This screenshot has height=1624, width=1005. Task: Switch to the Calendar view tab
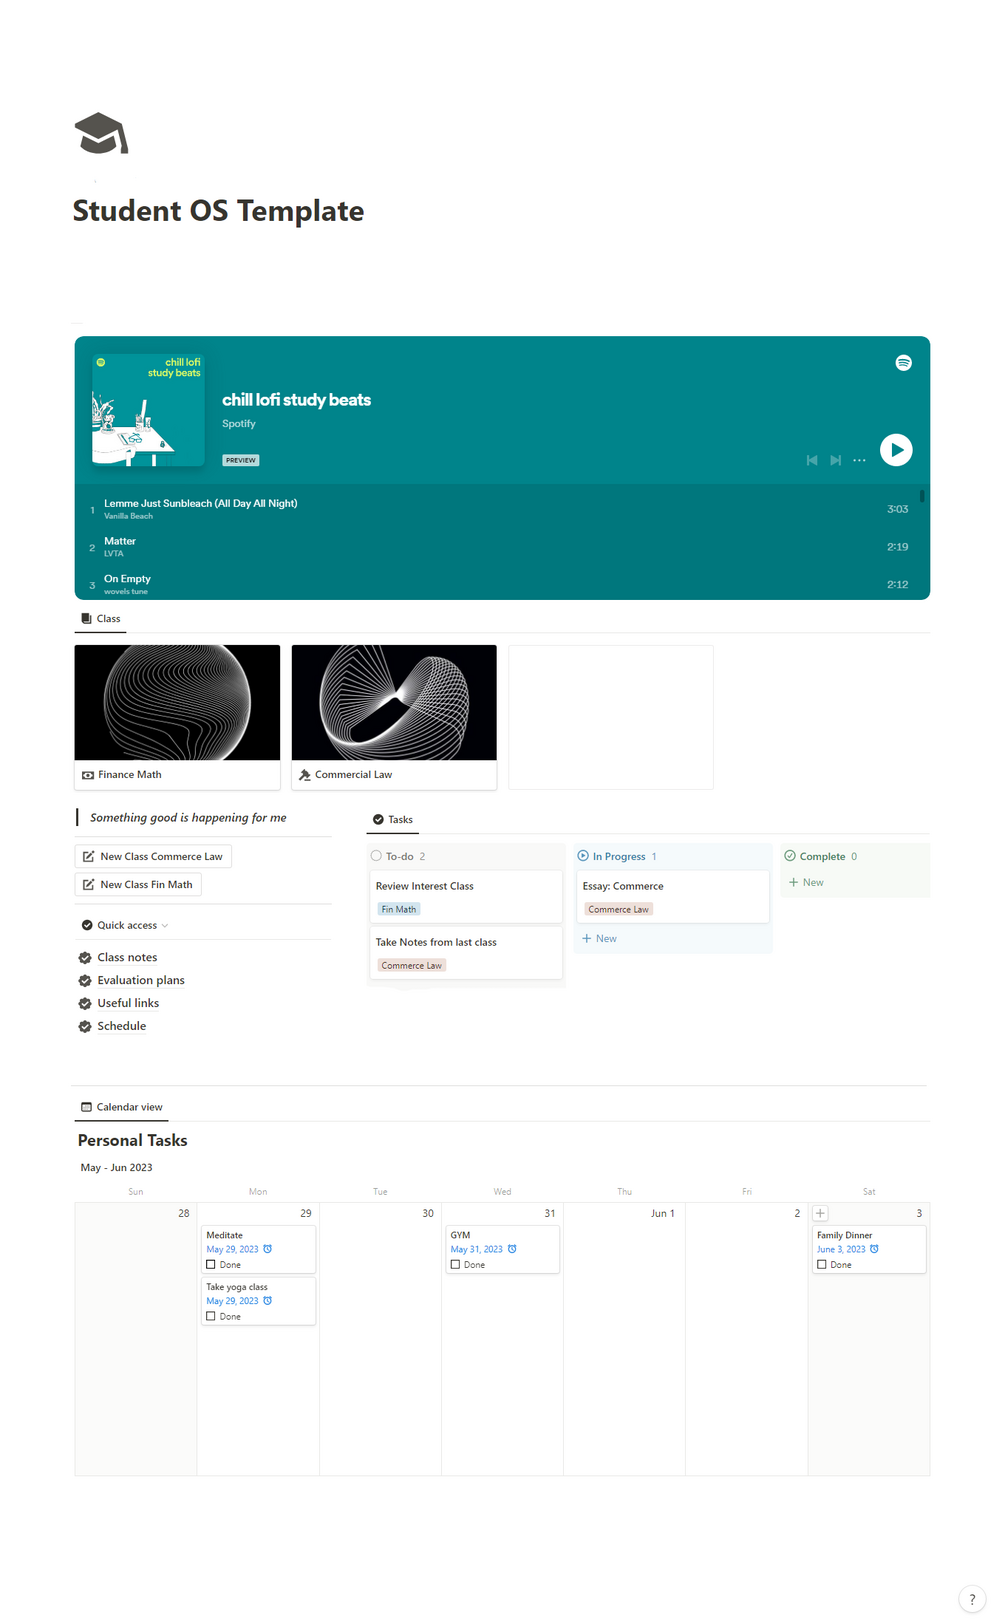point(122,1107)
